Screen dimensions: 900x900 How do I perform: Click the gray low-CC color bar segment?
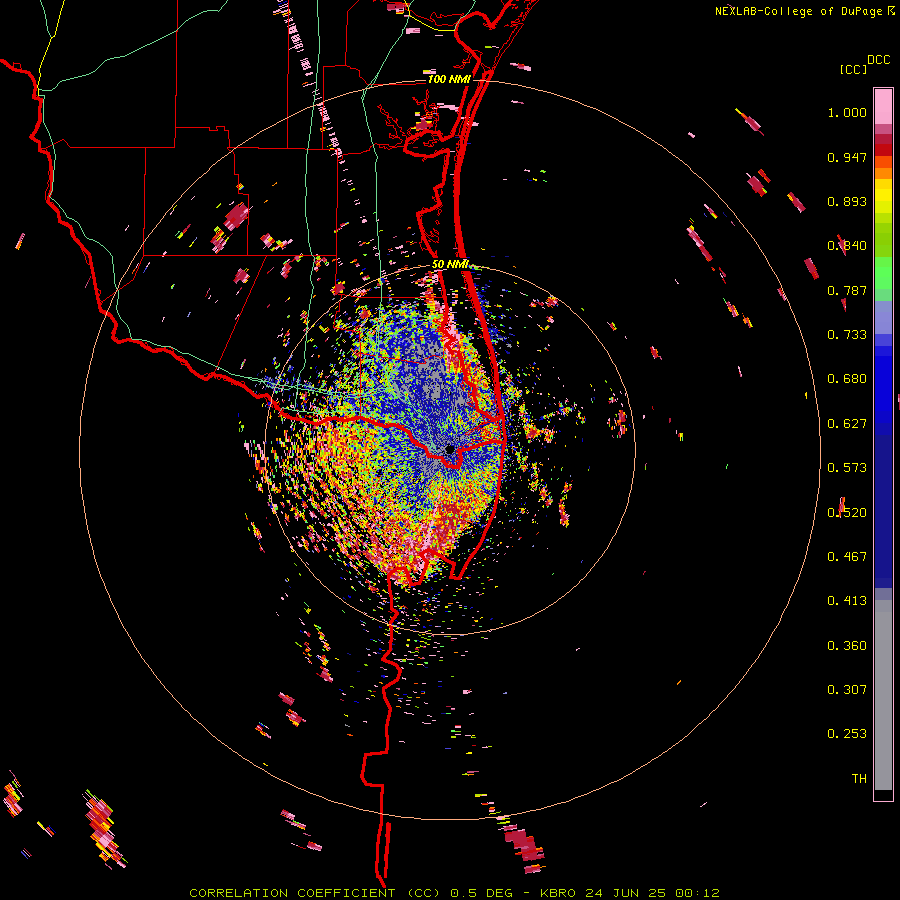tap(883, 695)
